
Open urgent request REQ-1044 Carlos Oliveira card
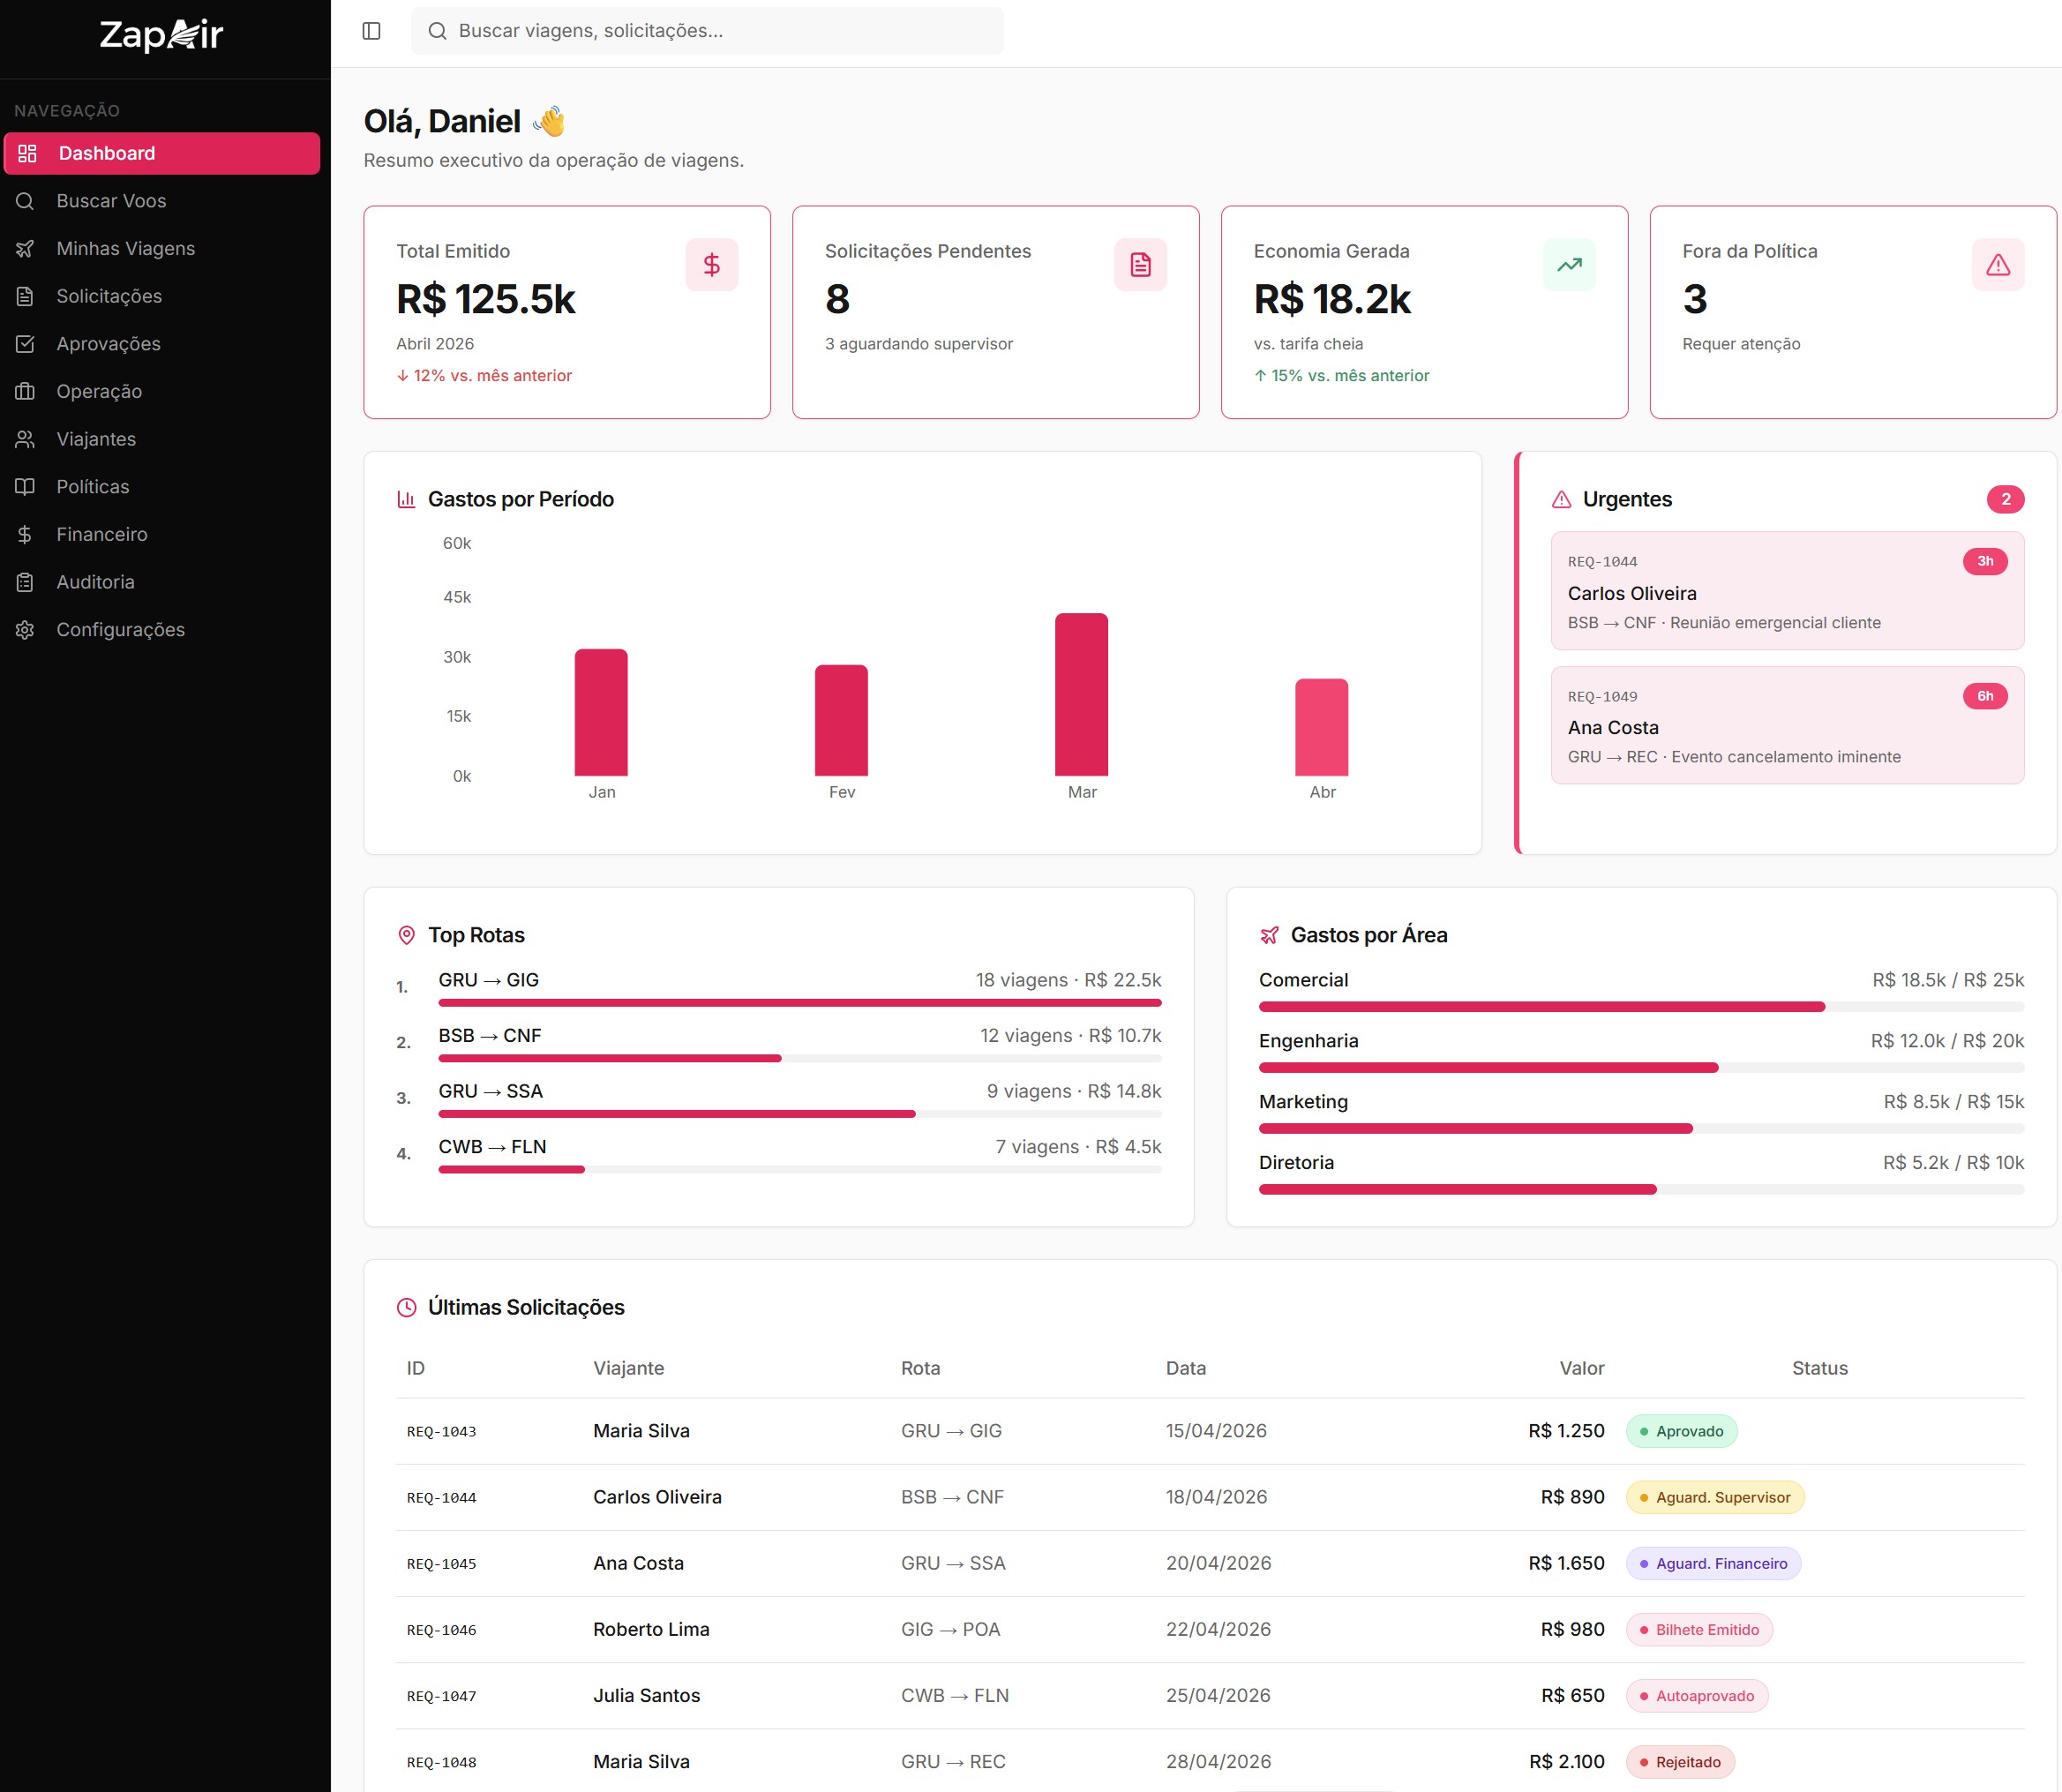[x=1787, y=591]
